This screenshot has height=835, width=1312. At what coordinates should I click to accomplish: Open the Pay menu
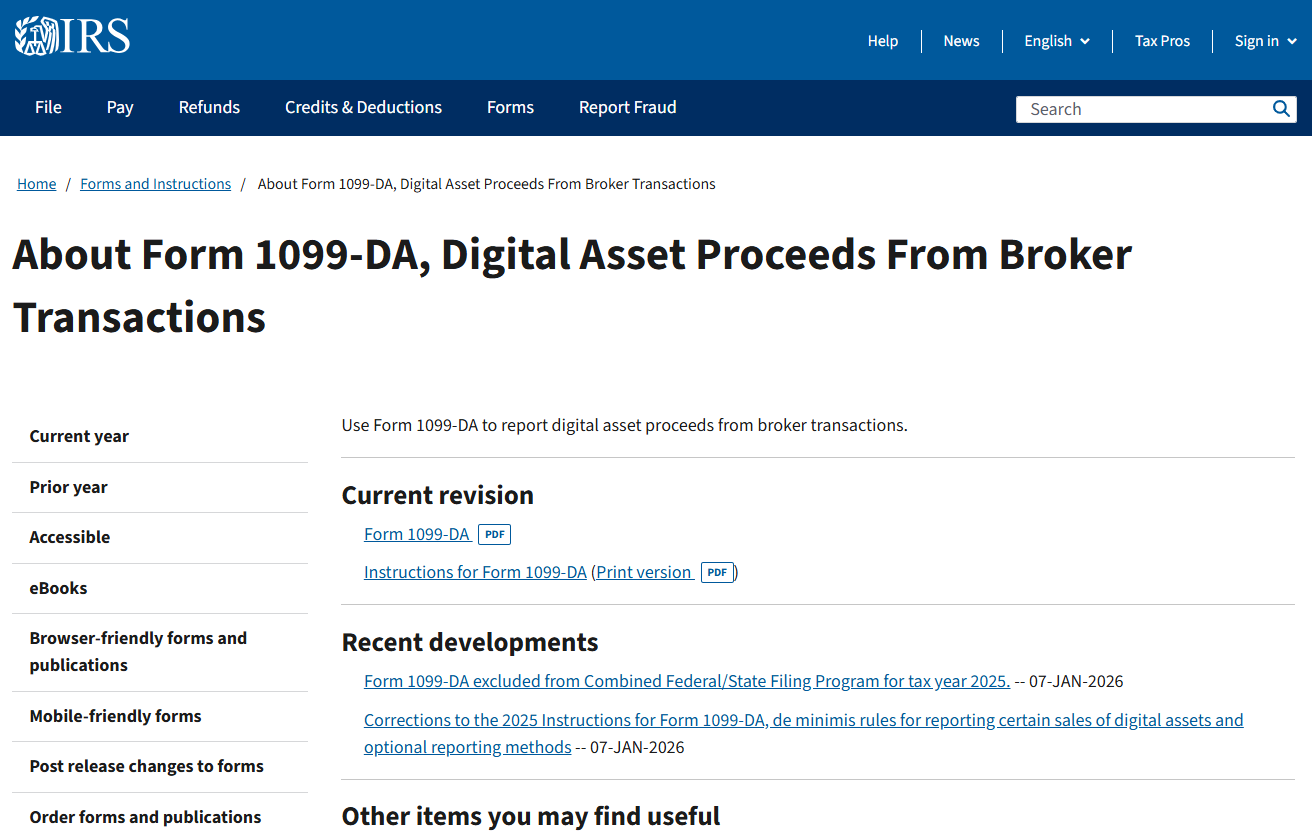pyautogui.click(x=120, y=107)
